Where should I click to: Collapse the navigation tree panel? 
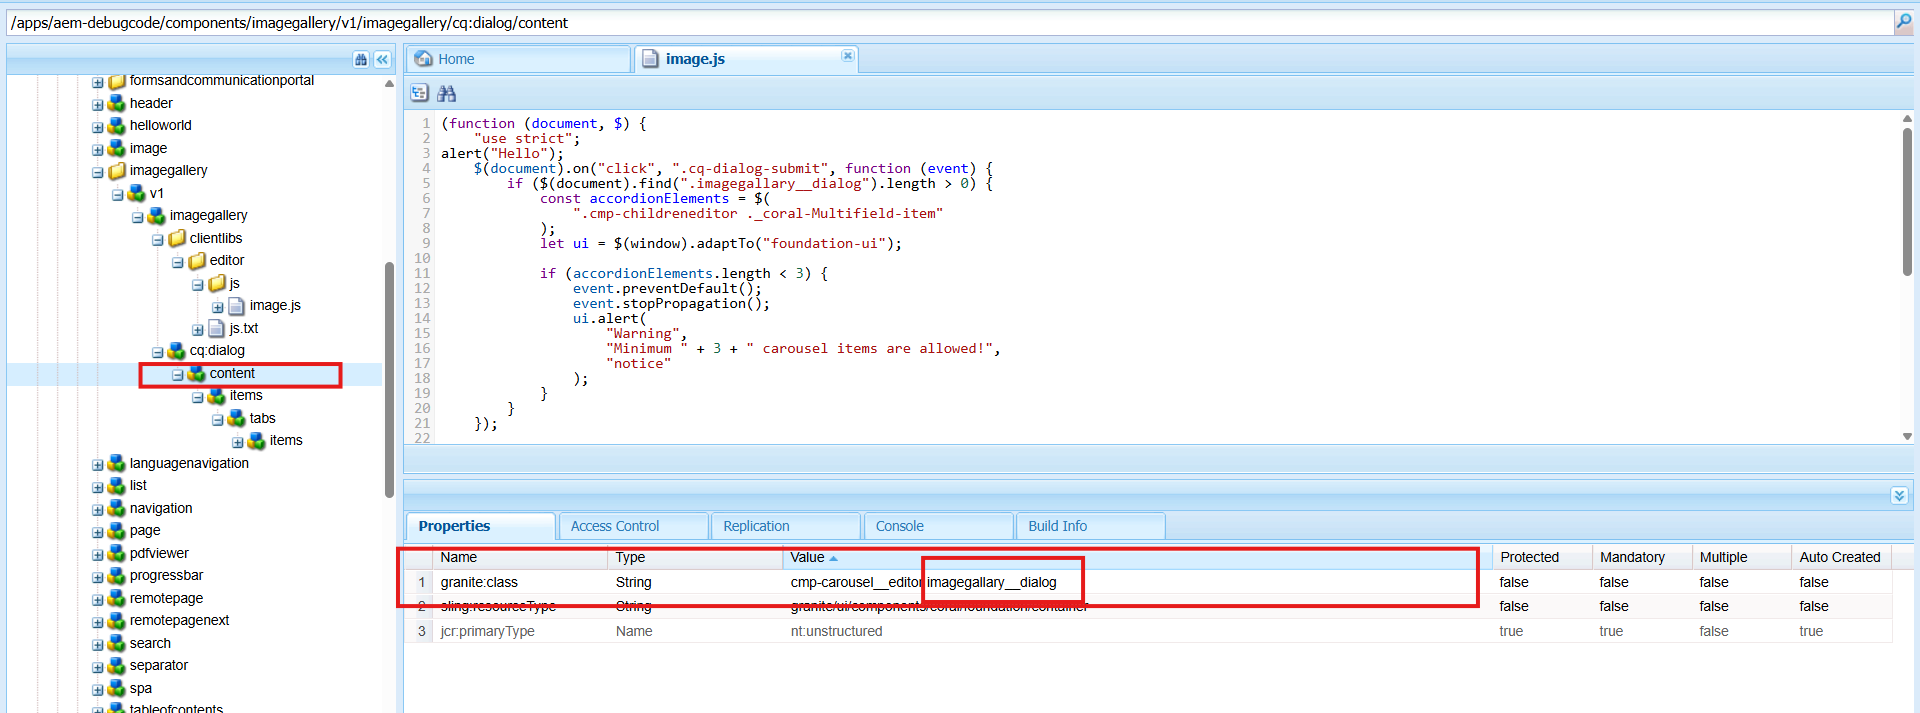[382, 60]
